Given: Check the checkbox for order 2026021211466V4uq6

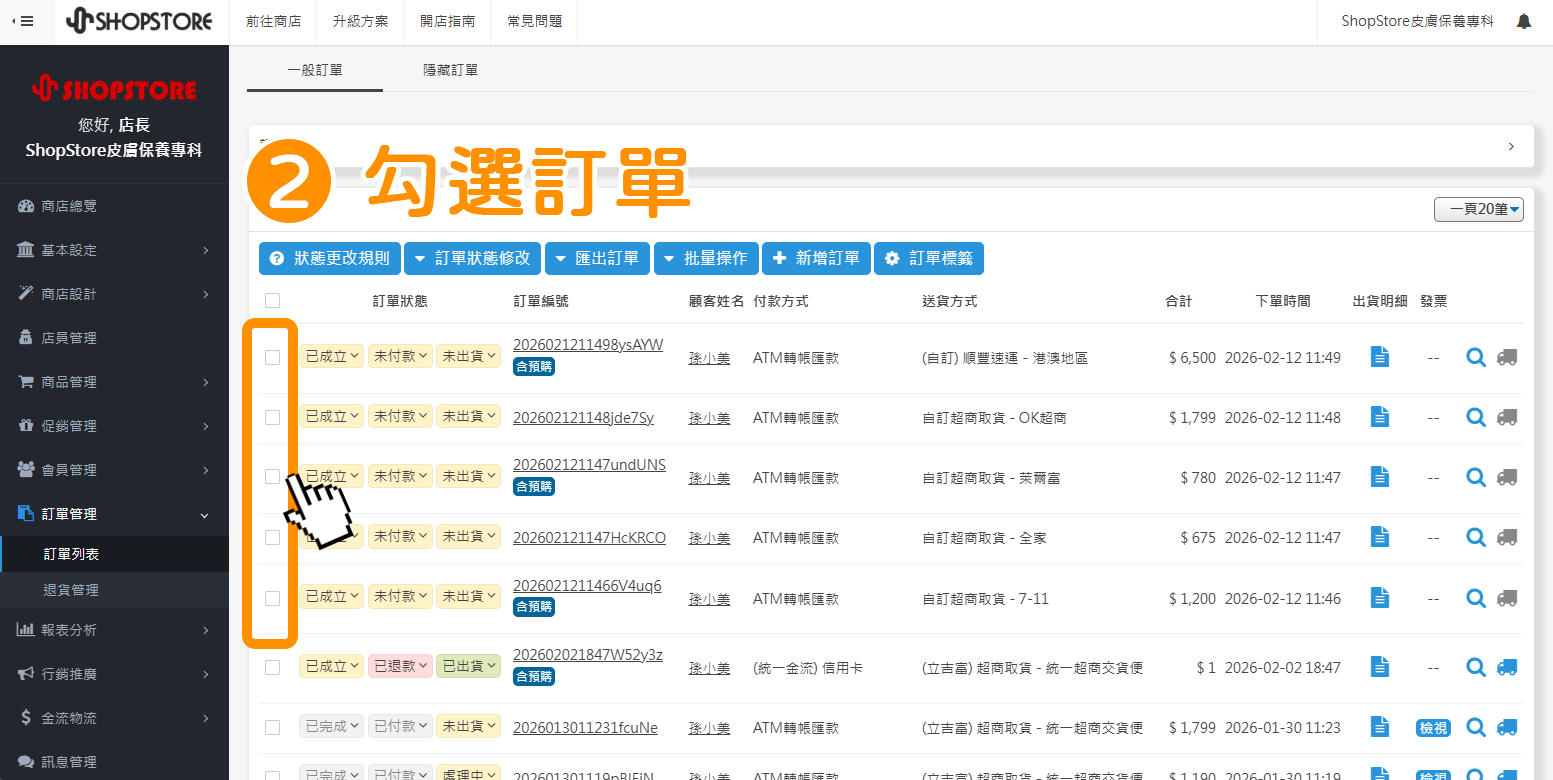Looking at the screenshot, I should click(x=272, y=597).
